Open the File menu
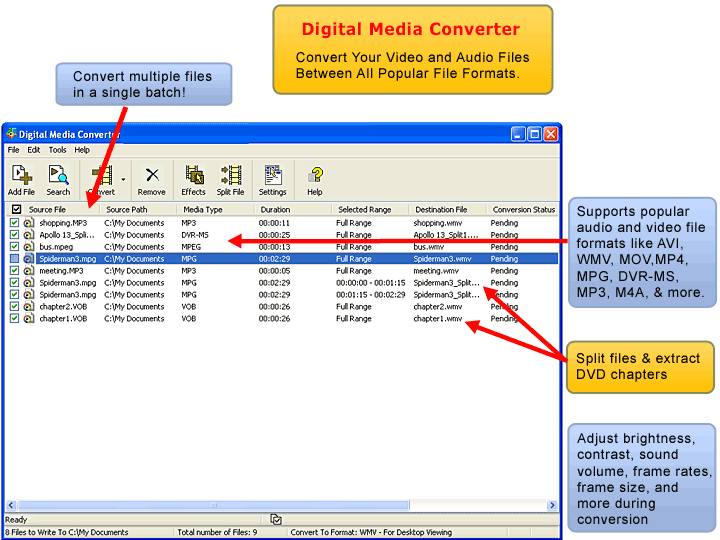Image resolution: width=720 pixels, height=540 pixels. (x=13, y=150)
